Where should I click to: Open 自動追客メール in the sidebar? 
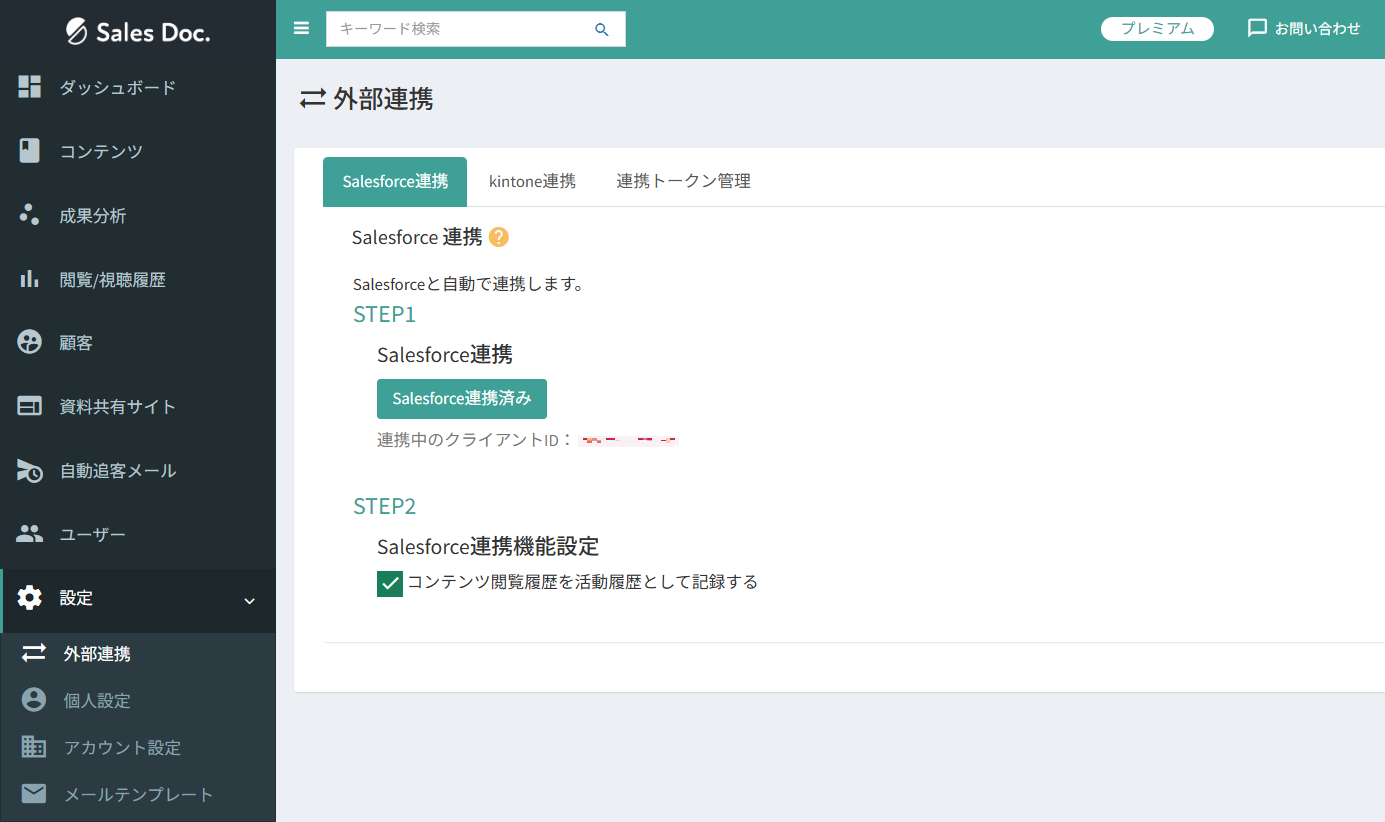(x=118, y=471)
